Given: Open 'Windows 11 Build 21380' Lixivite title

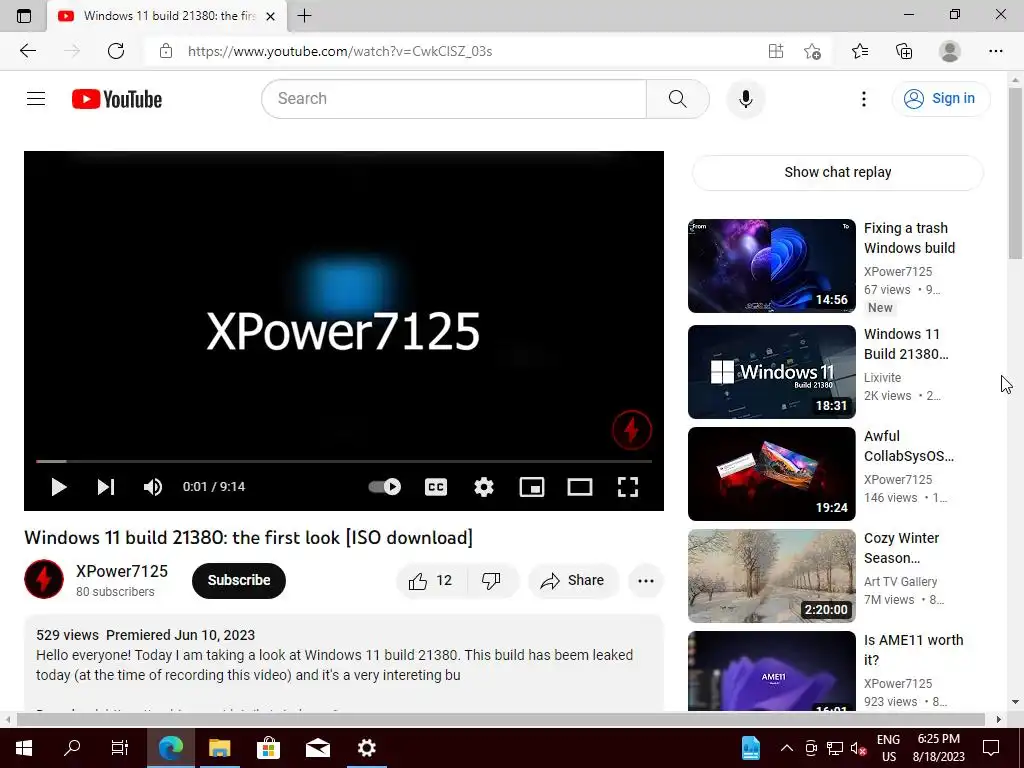Looking at the screenshot, I should 906,344.
